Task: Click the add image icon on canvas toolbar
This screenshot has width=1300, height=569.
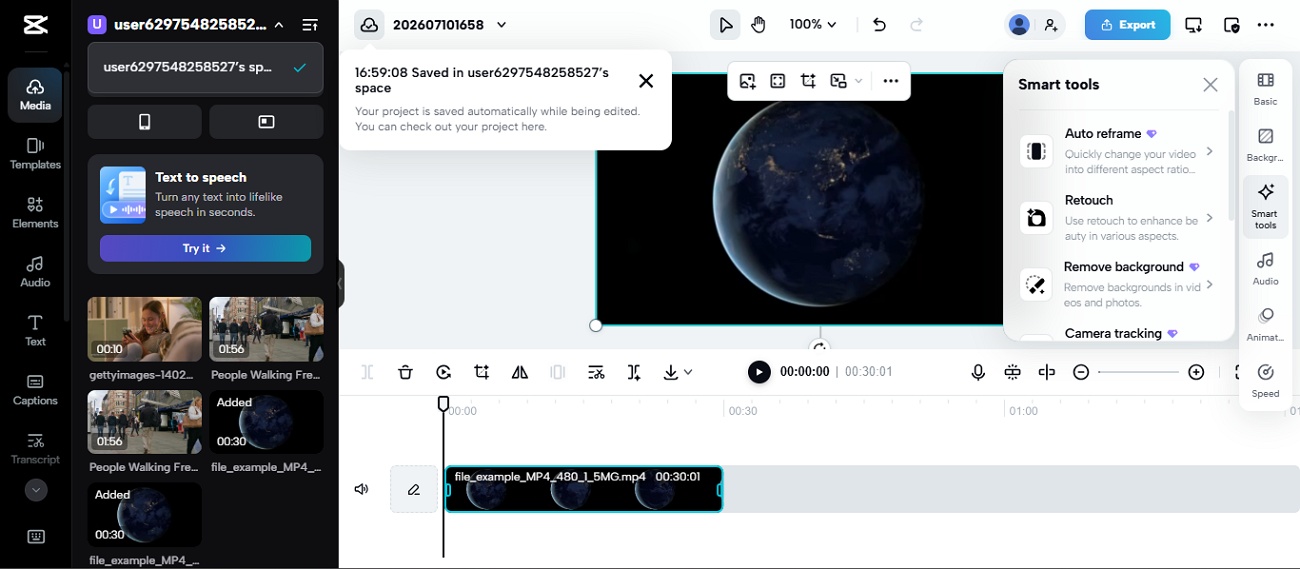Action: 748,81
